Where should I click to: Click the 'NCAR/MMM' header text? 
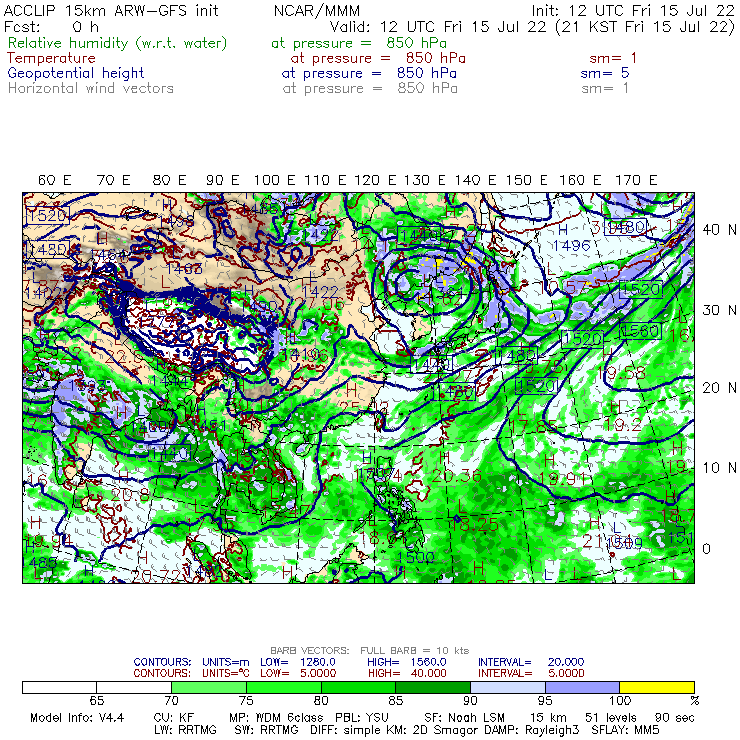[x=317, y=10]
